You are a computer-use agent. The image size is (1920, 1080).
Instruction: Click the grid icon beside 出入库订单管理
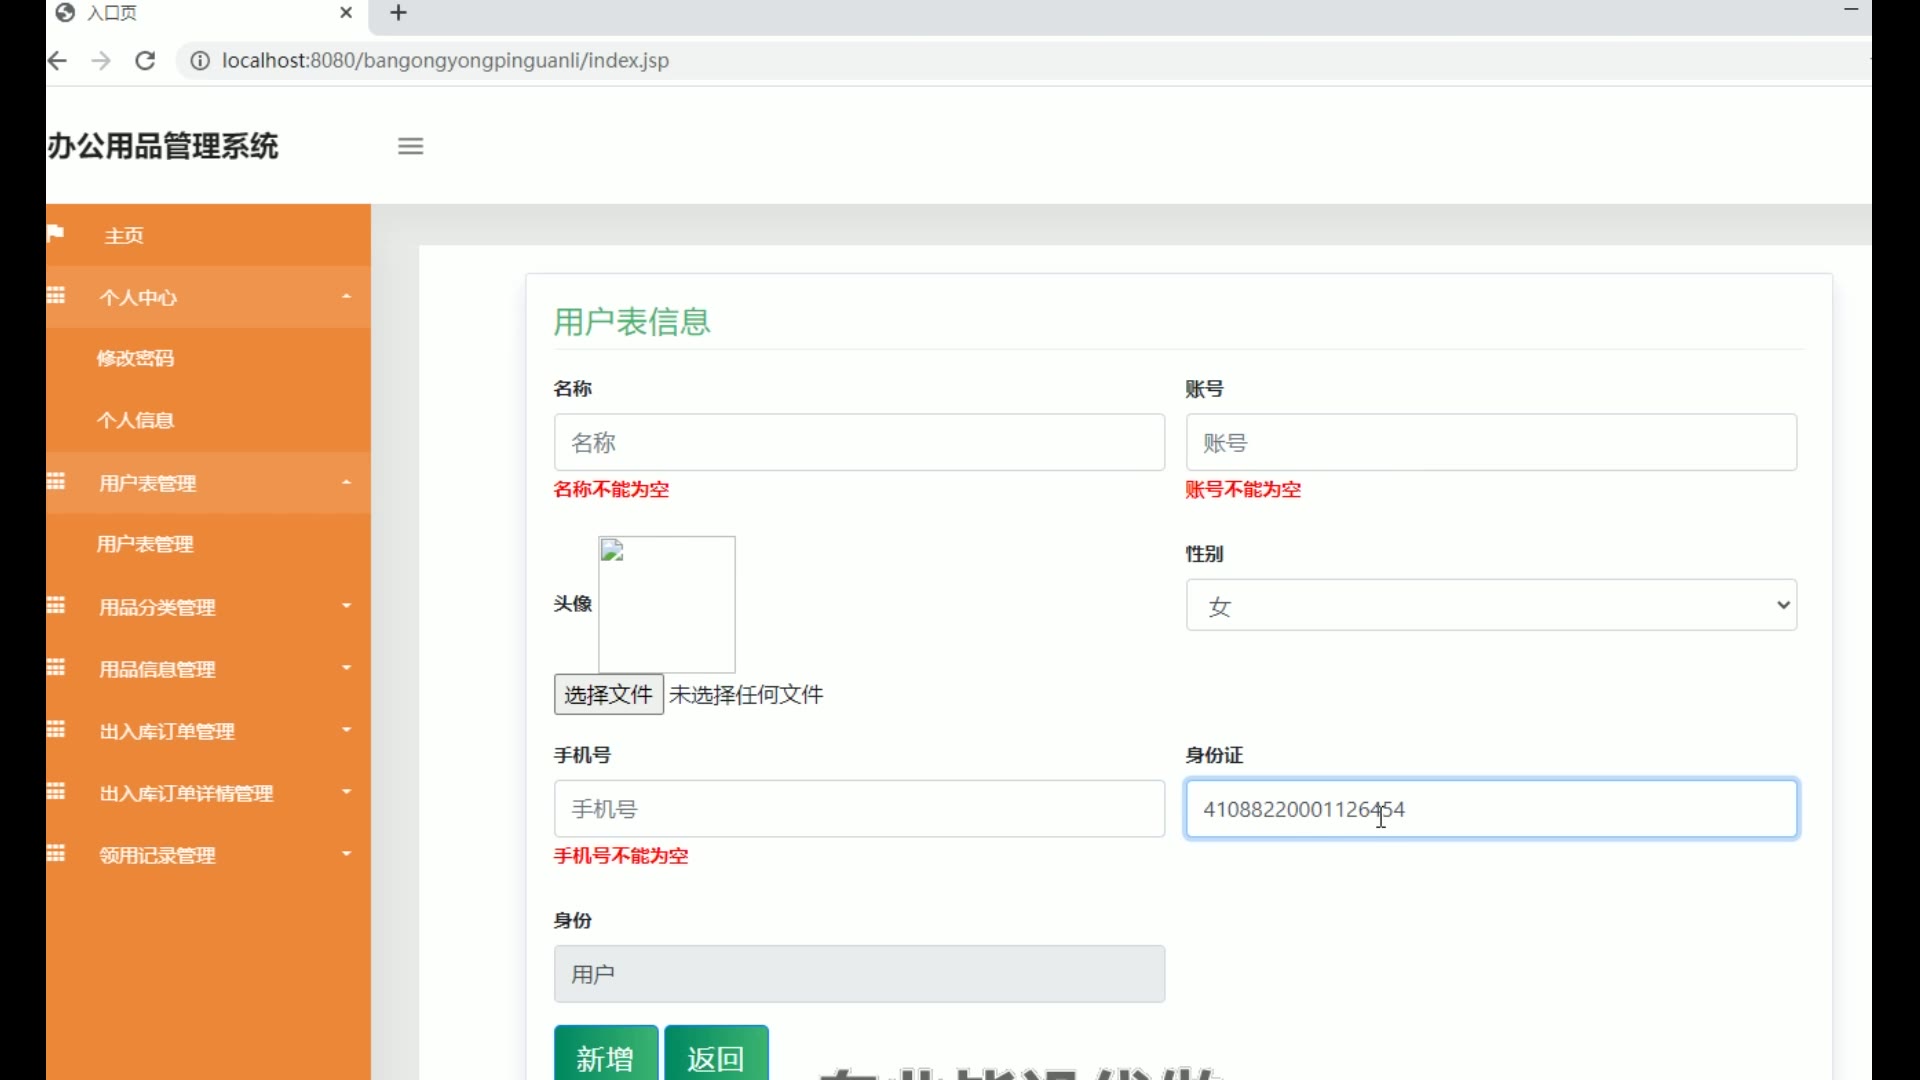tap(56, 729)
